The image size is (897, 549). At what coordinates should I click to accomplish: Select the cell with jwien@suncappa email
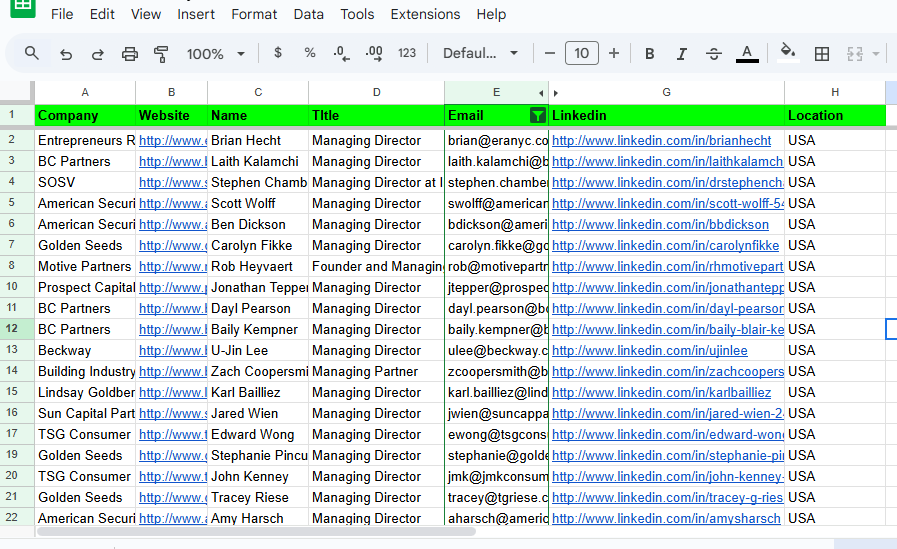point(497,413)
